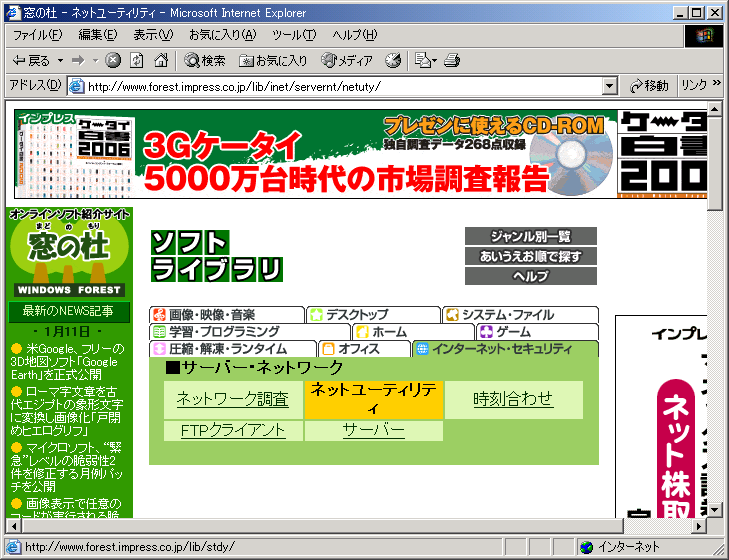Image resolution: width=729 pixels, height=560 pixels.
Task: Select the デスクトップ tab
Action: coord(373,315)
